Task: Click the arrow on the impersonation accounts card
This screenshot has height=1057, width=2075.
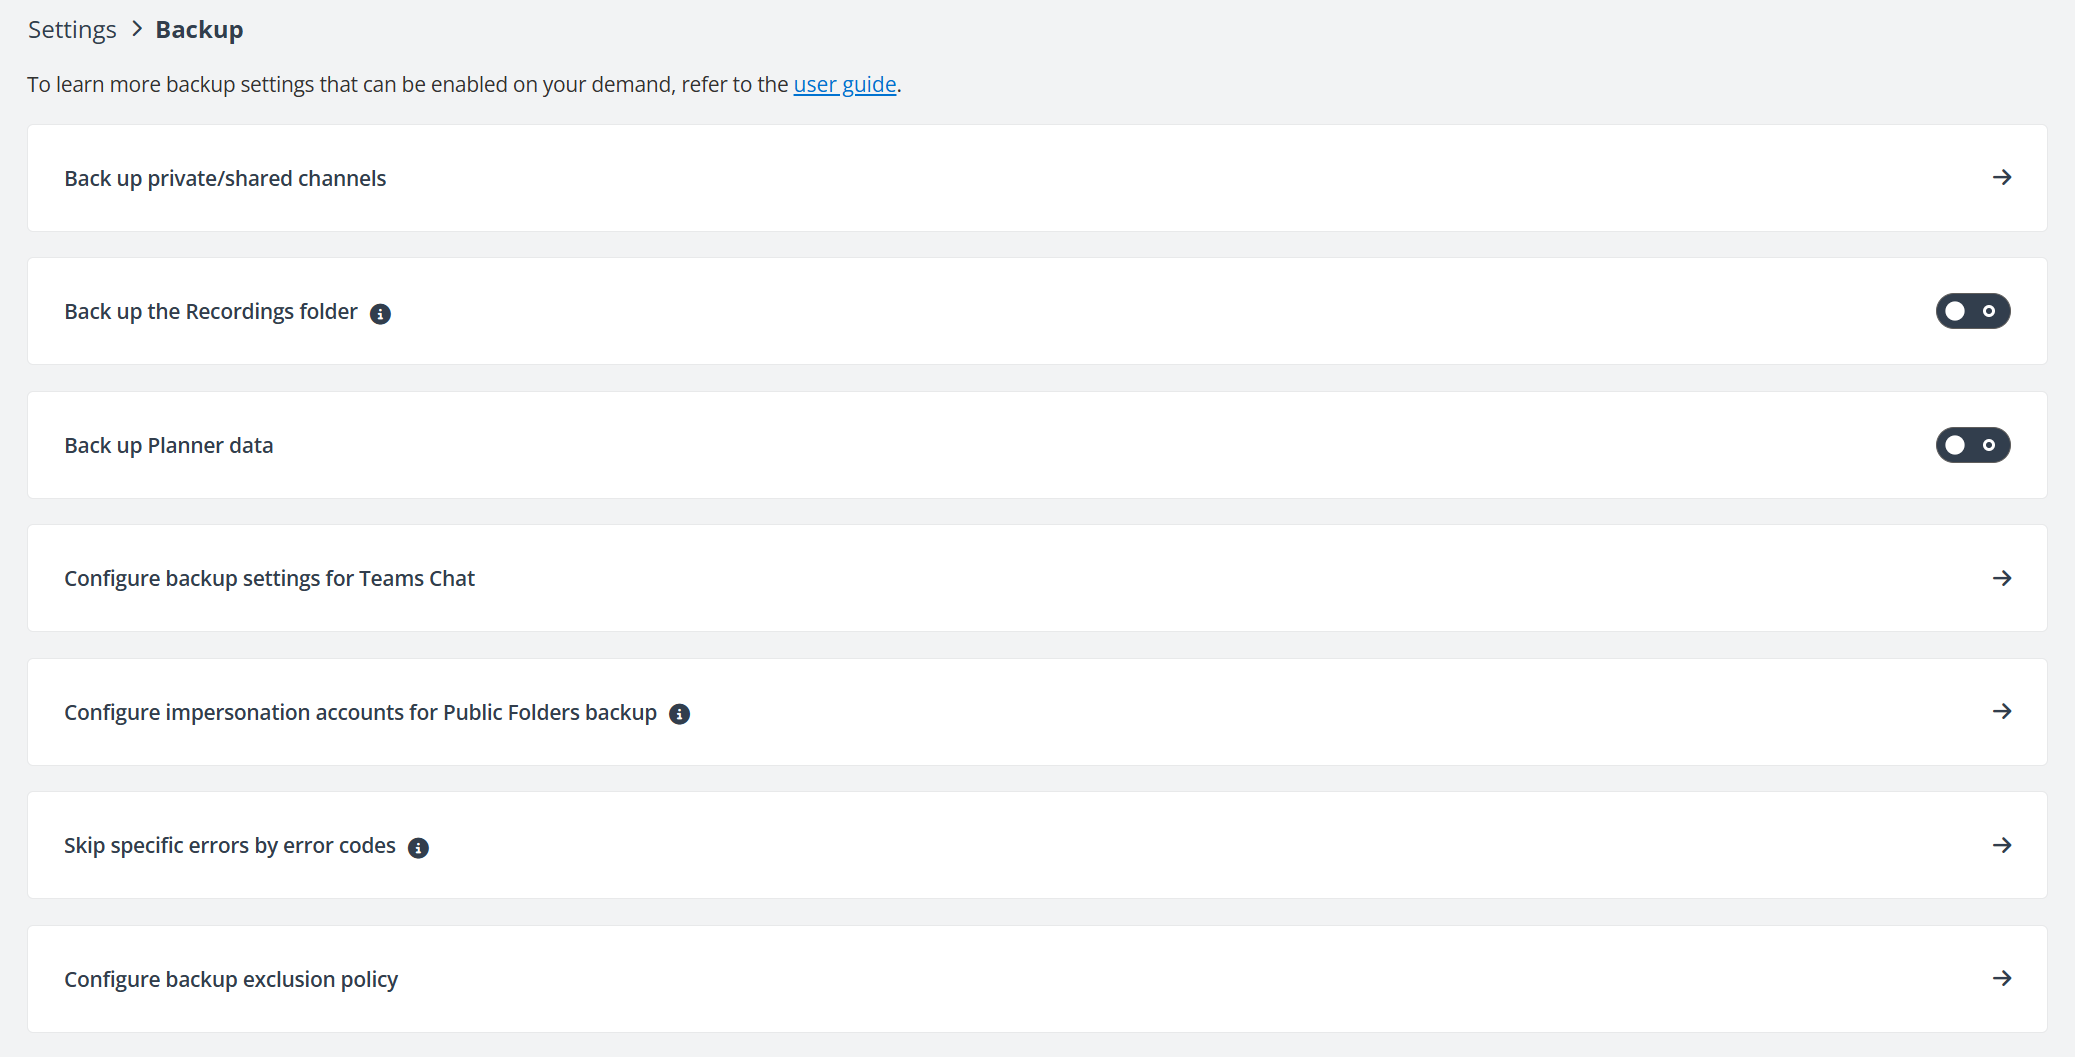Action: (x=2003, y=712)
